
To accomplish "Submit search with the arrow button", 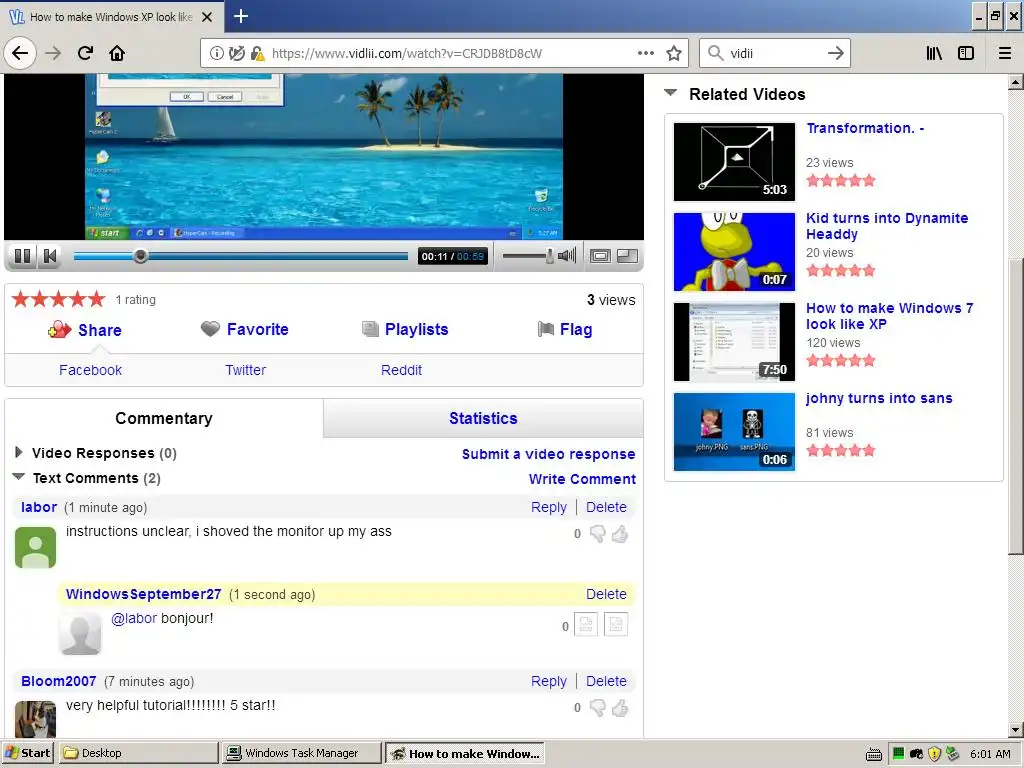I will tap(835, 53).
